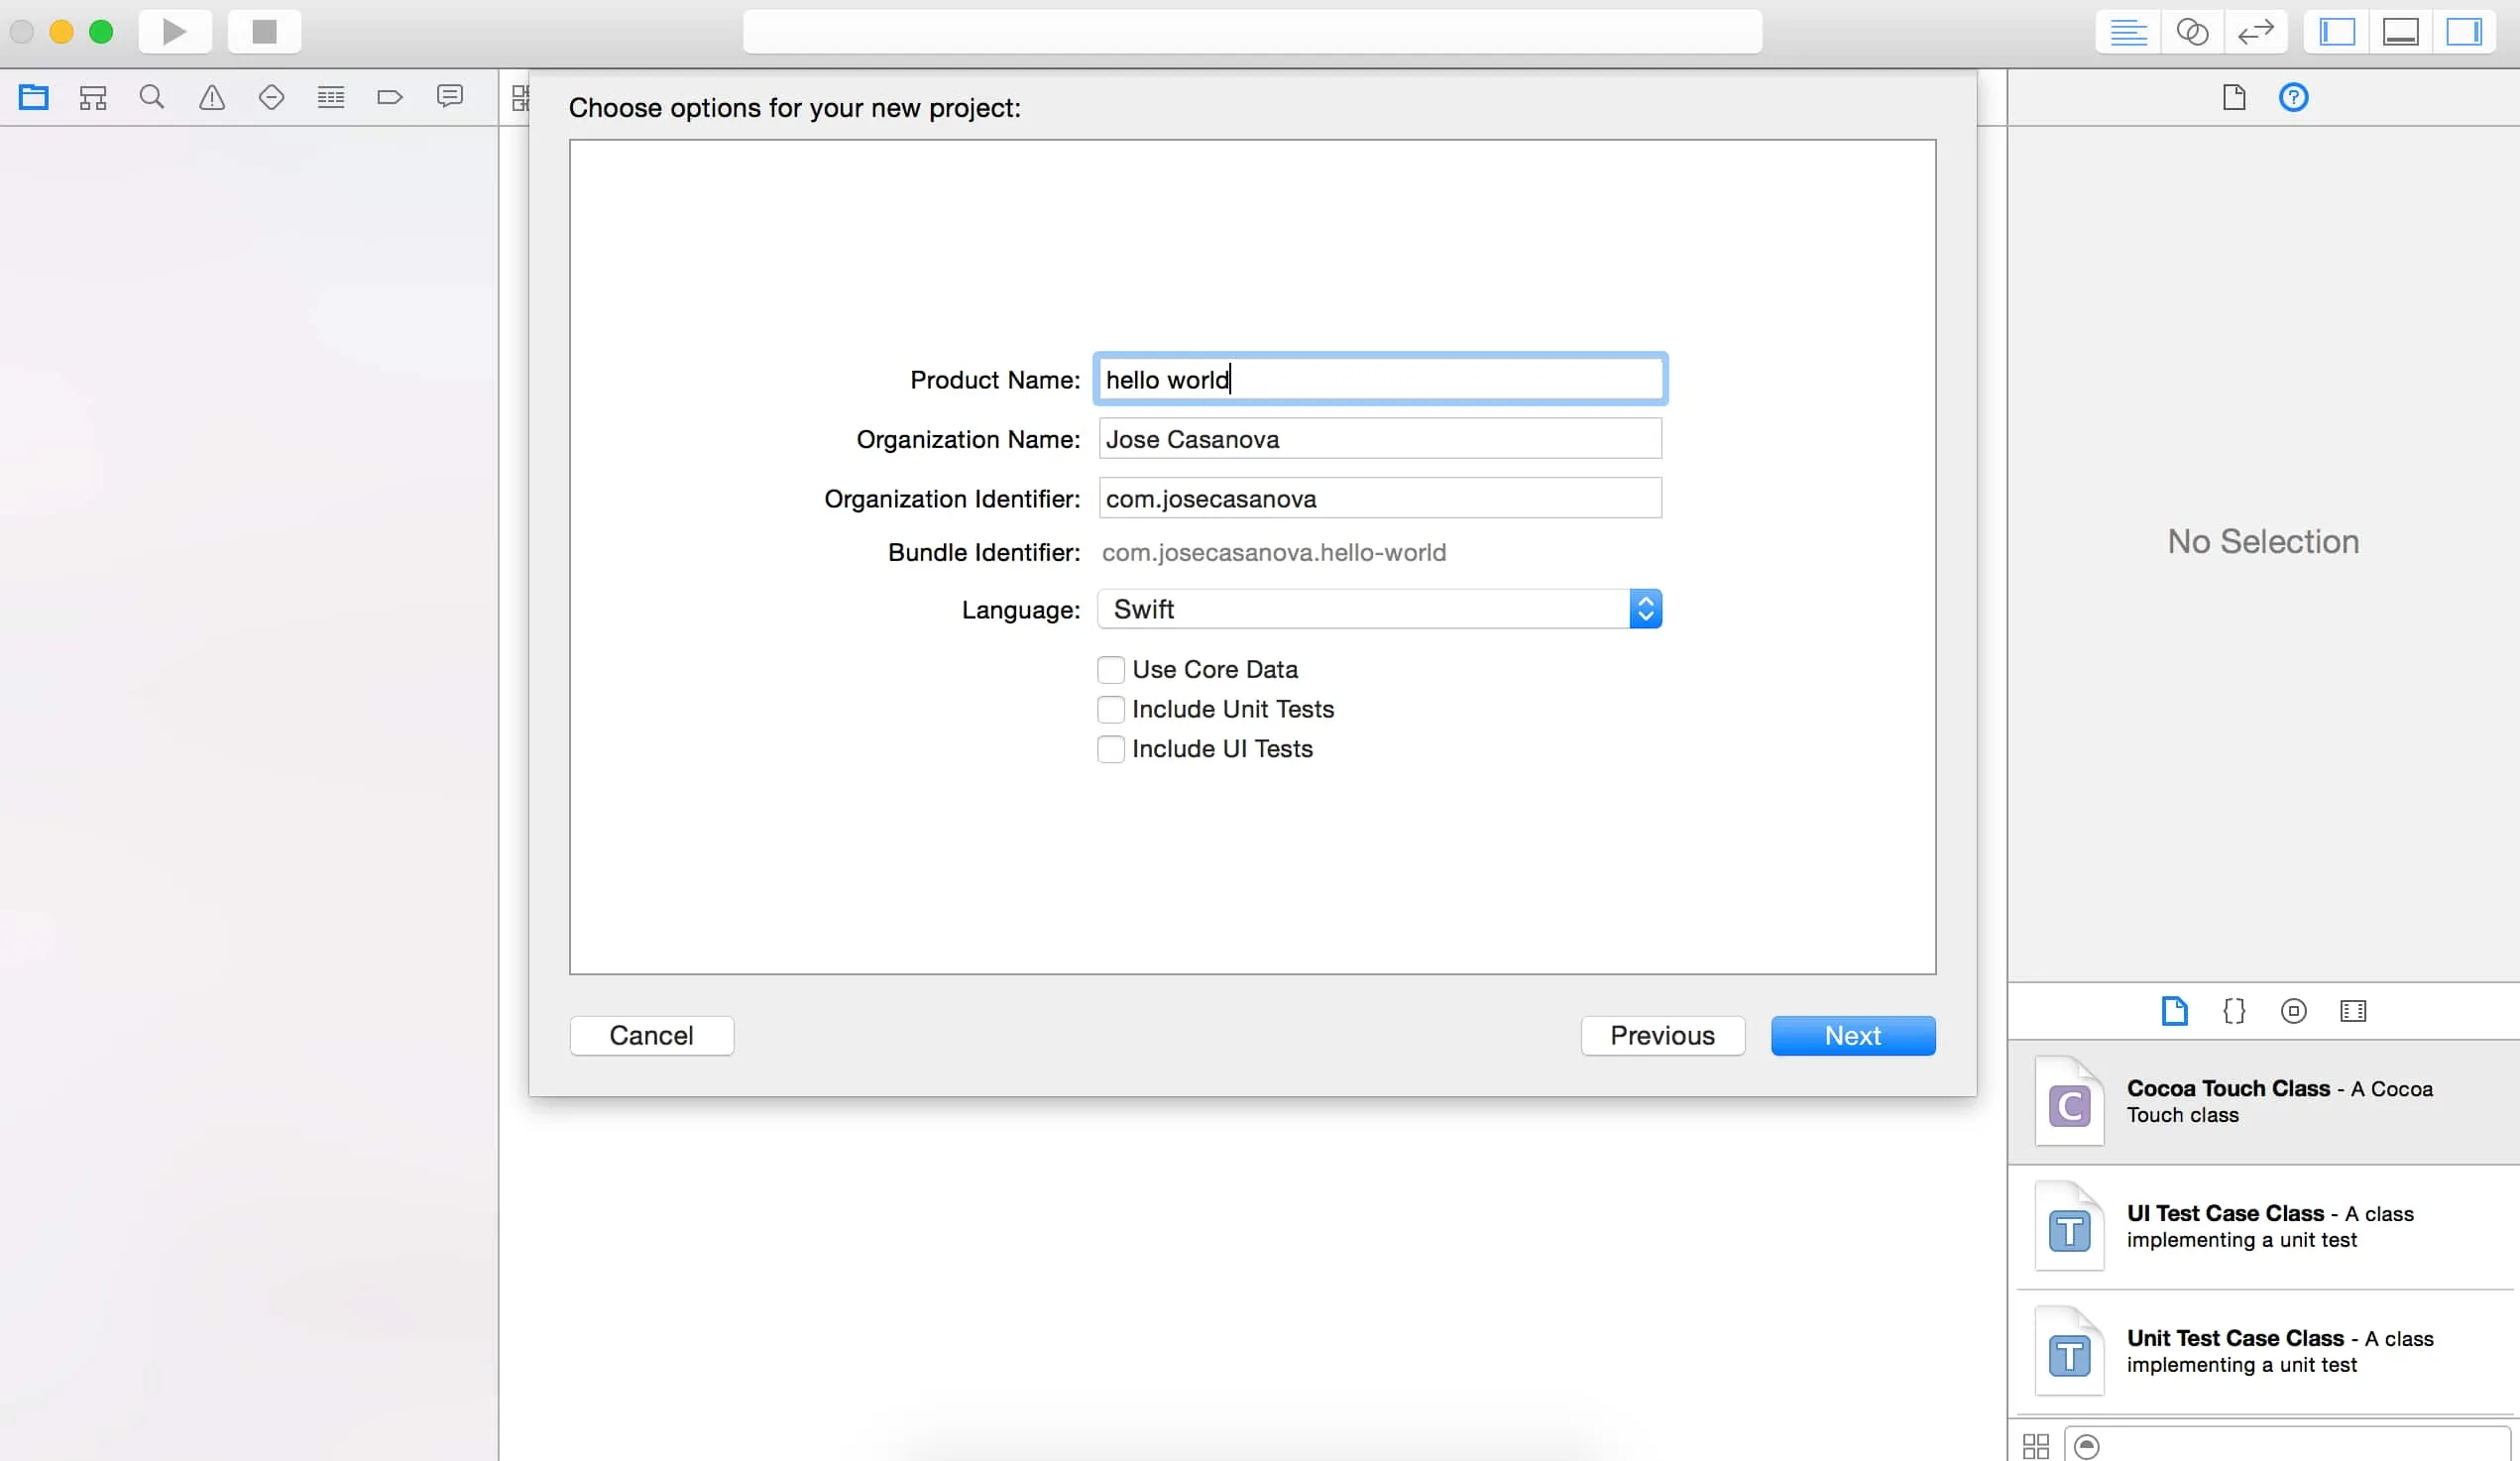2520x1461 pixels.
Task: Run the project with the play button
Action: pyautogui.click(x=174, y=31)
